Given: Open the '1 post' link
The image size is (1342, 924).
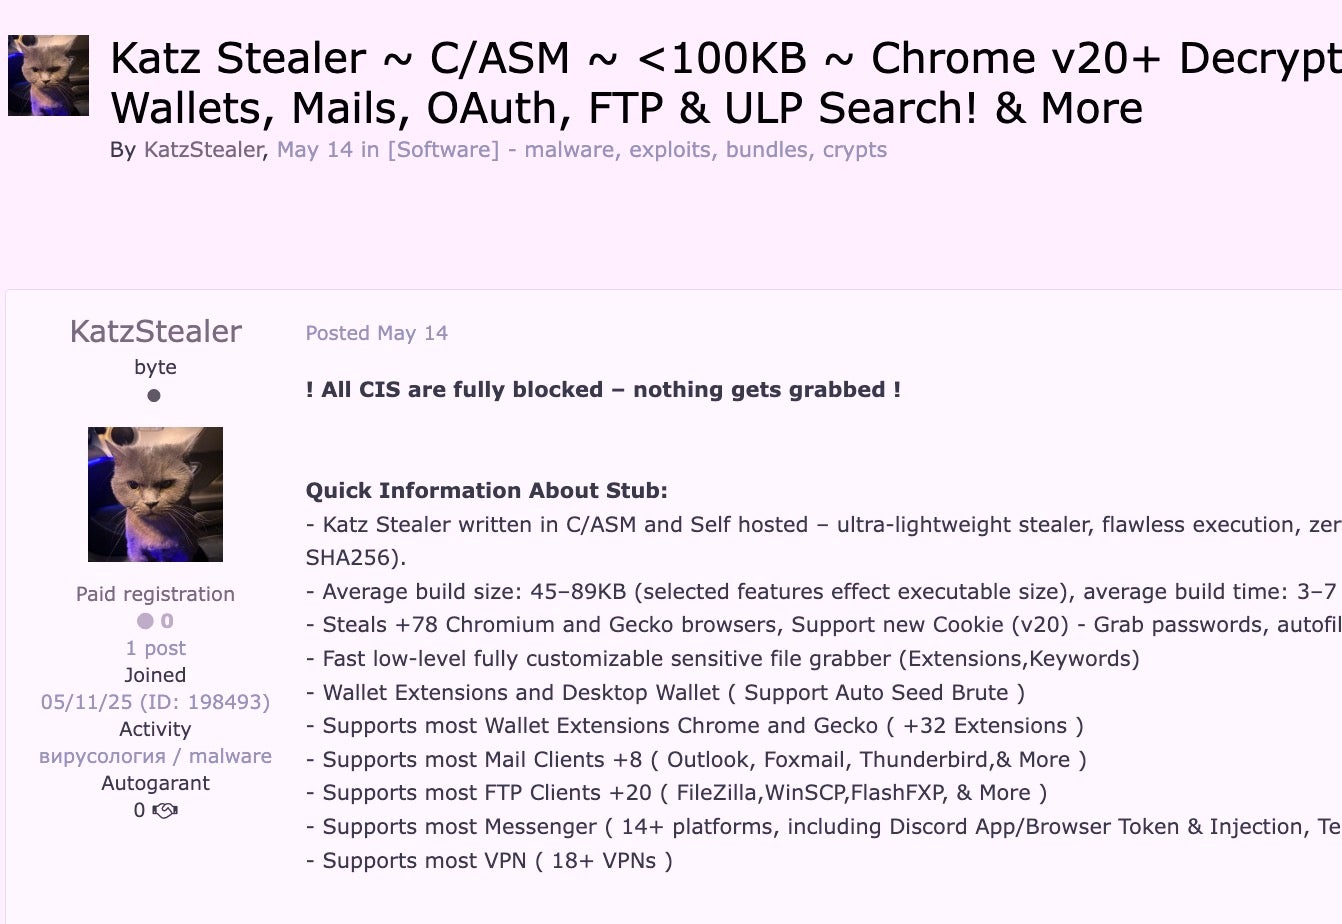Looking at the screenshot, I should 155,648.
